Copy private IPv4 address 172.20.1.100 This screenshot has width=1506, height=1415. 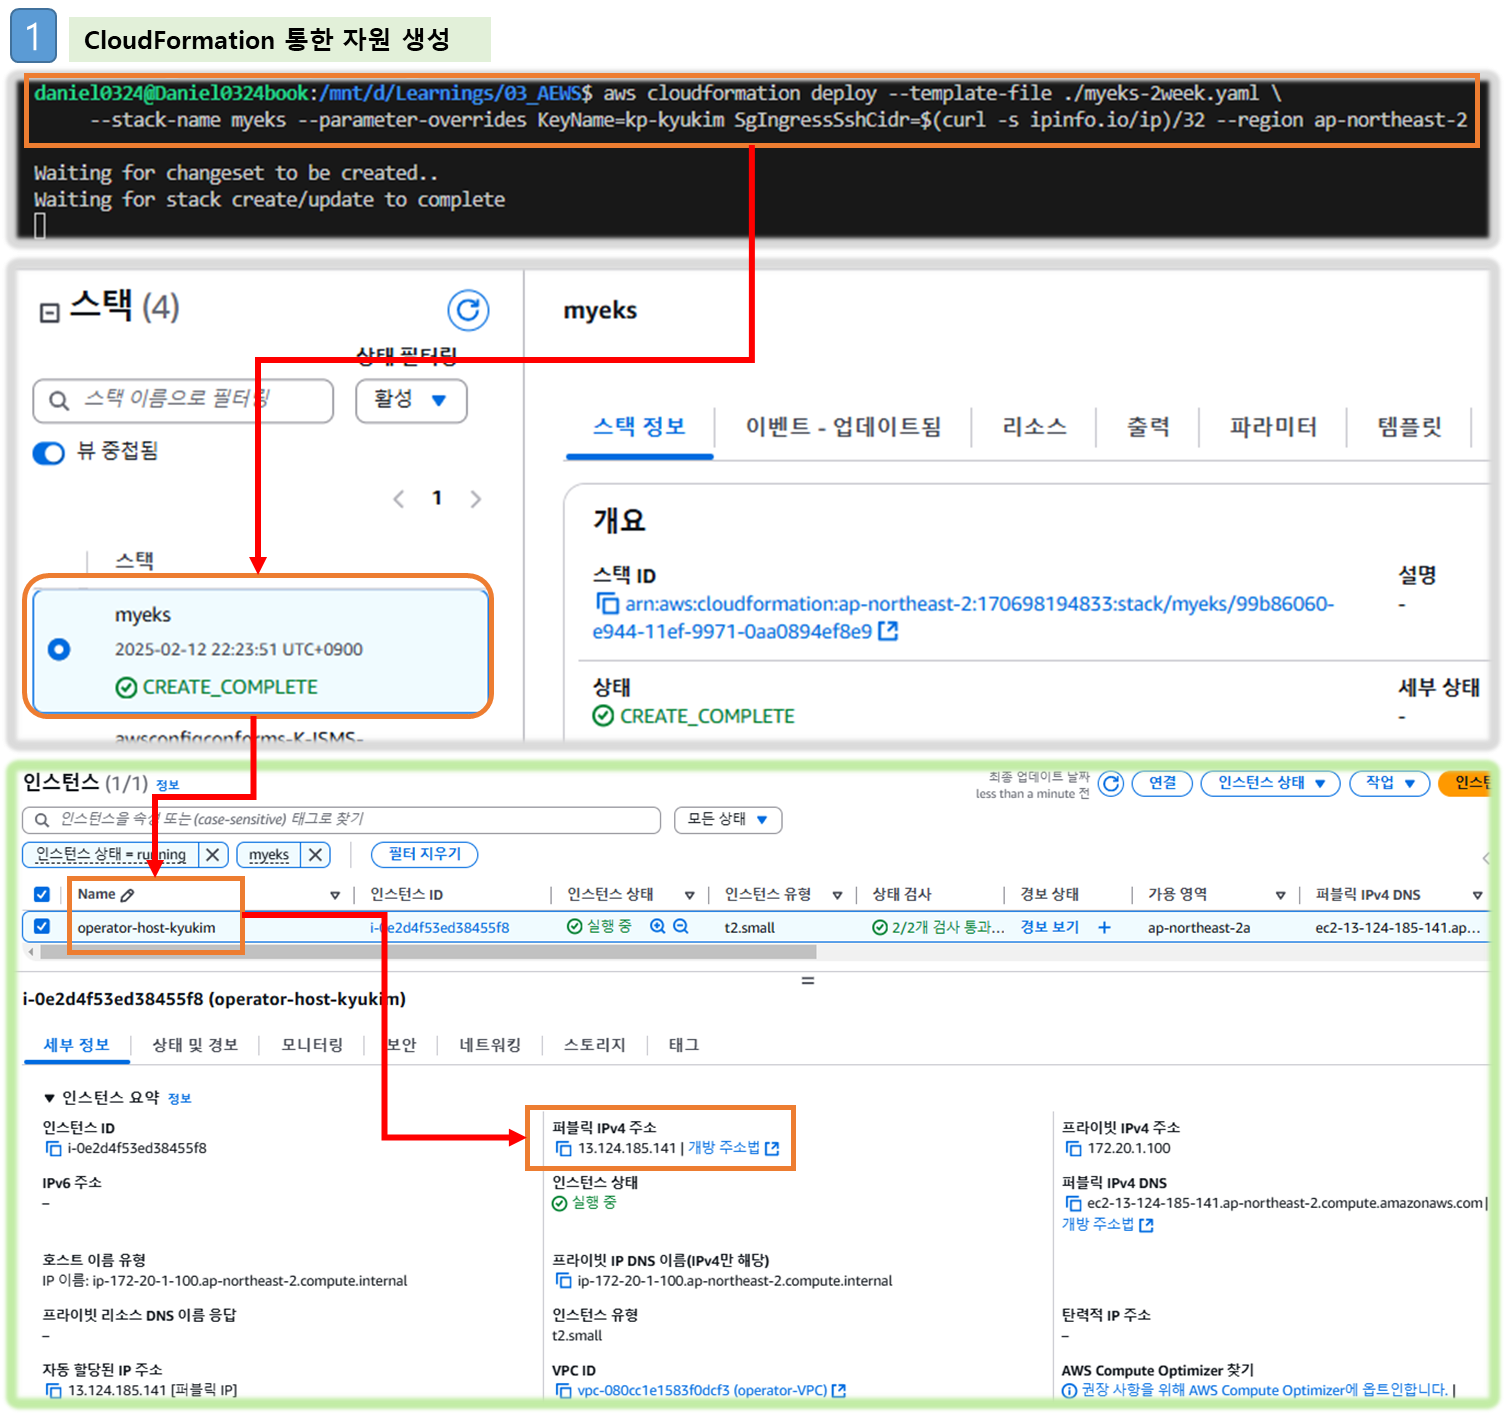tap(1073, 1149)
